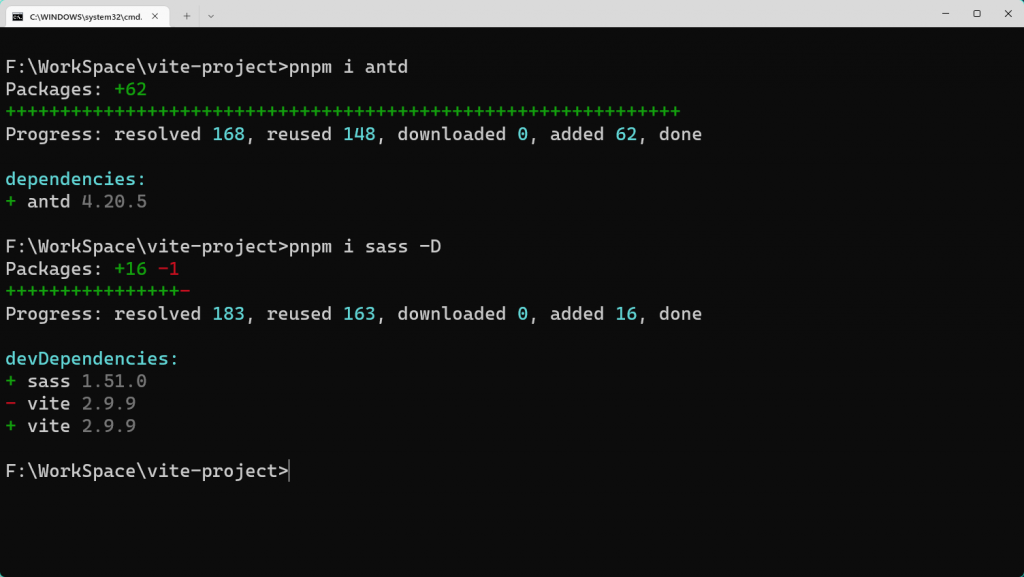
Task: Click the long green plus-sign progress bar
Action: tap(342, 111)
